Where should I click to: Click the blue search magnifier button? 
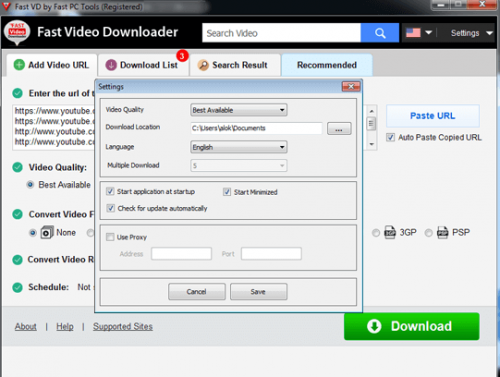[380, 33]
